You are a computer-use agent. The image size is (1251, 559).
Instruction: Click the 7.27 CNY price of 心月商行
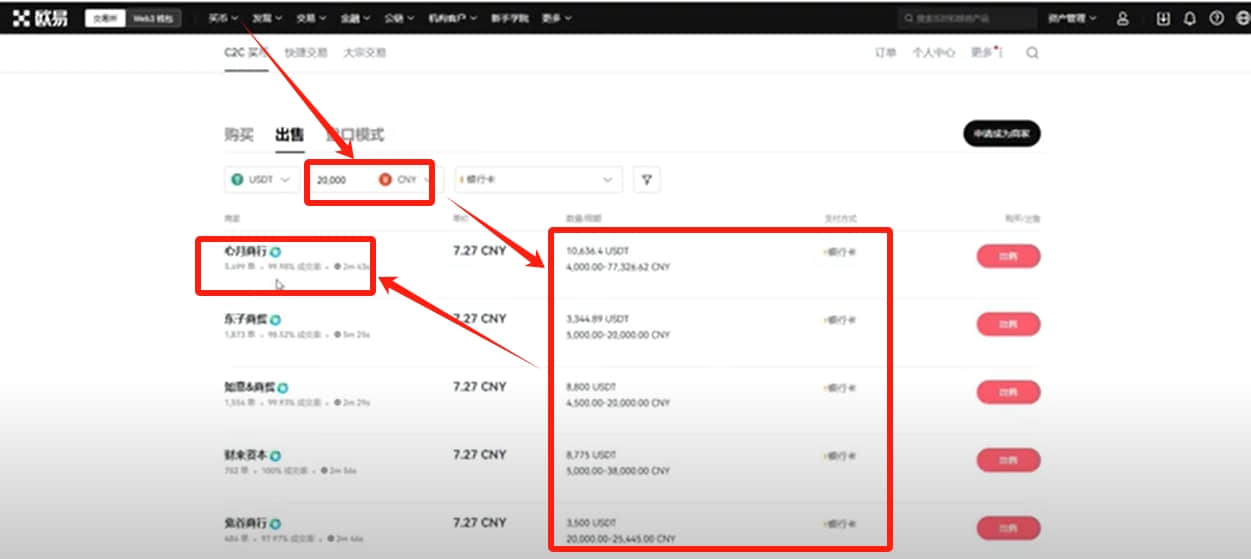pos(480,252)
